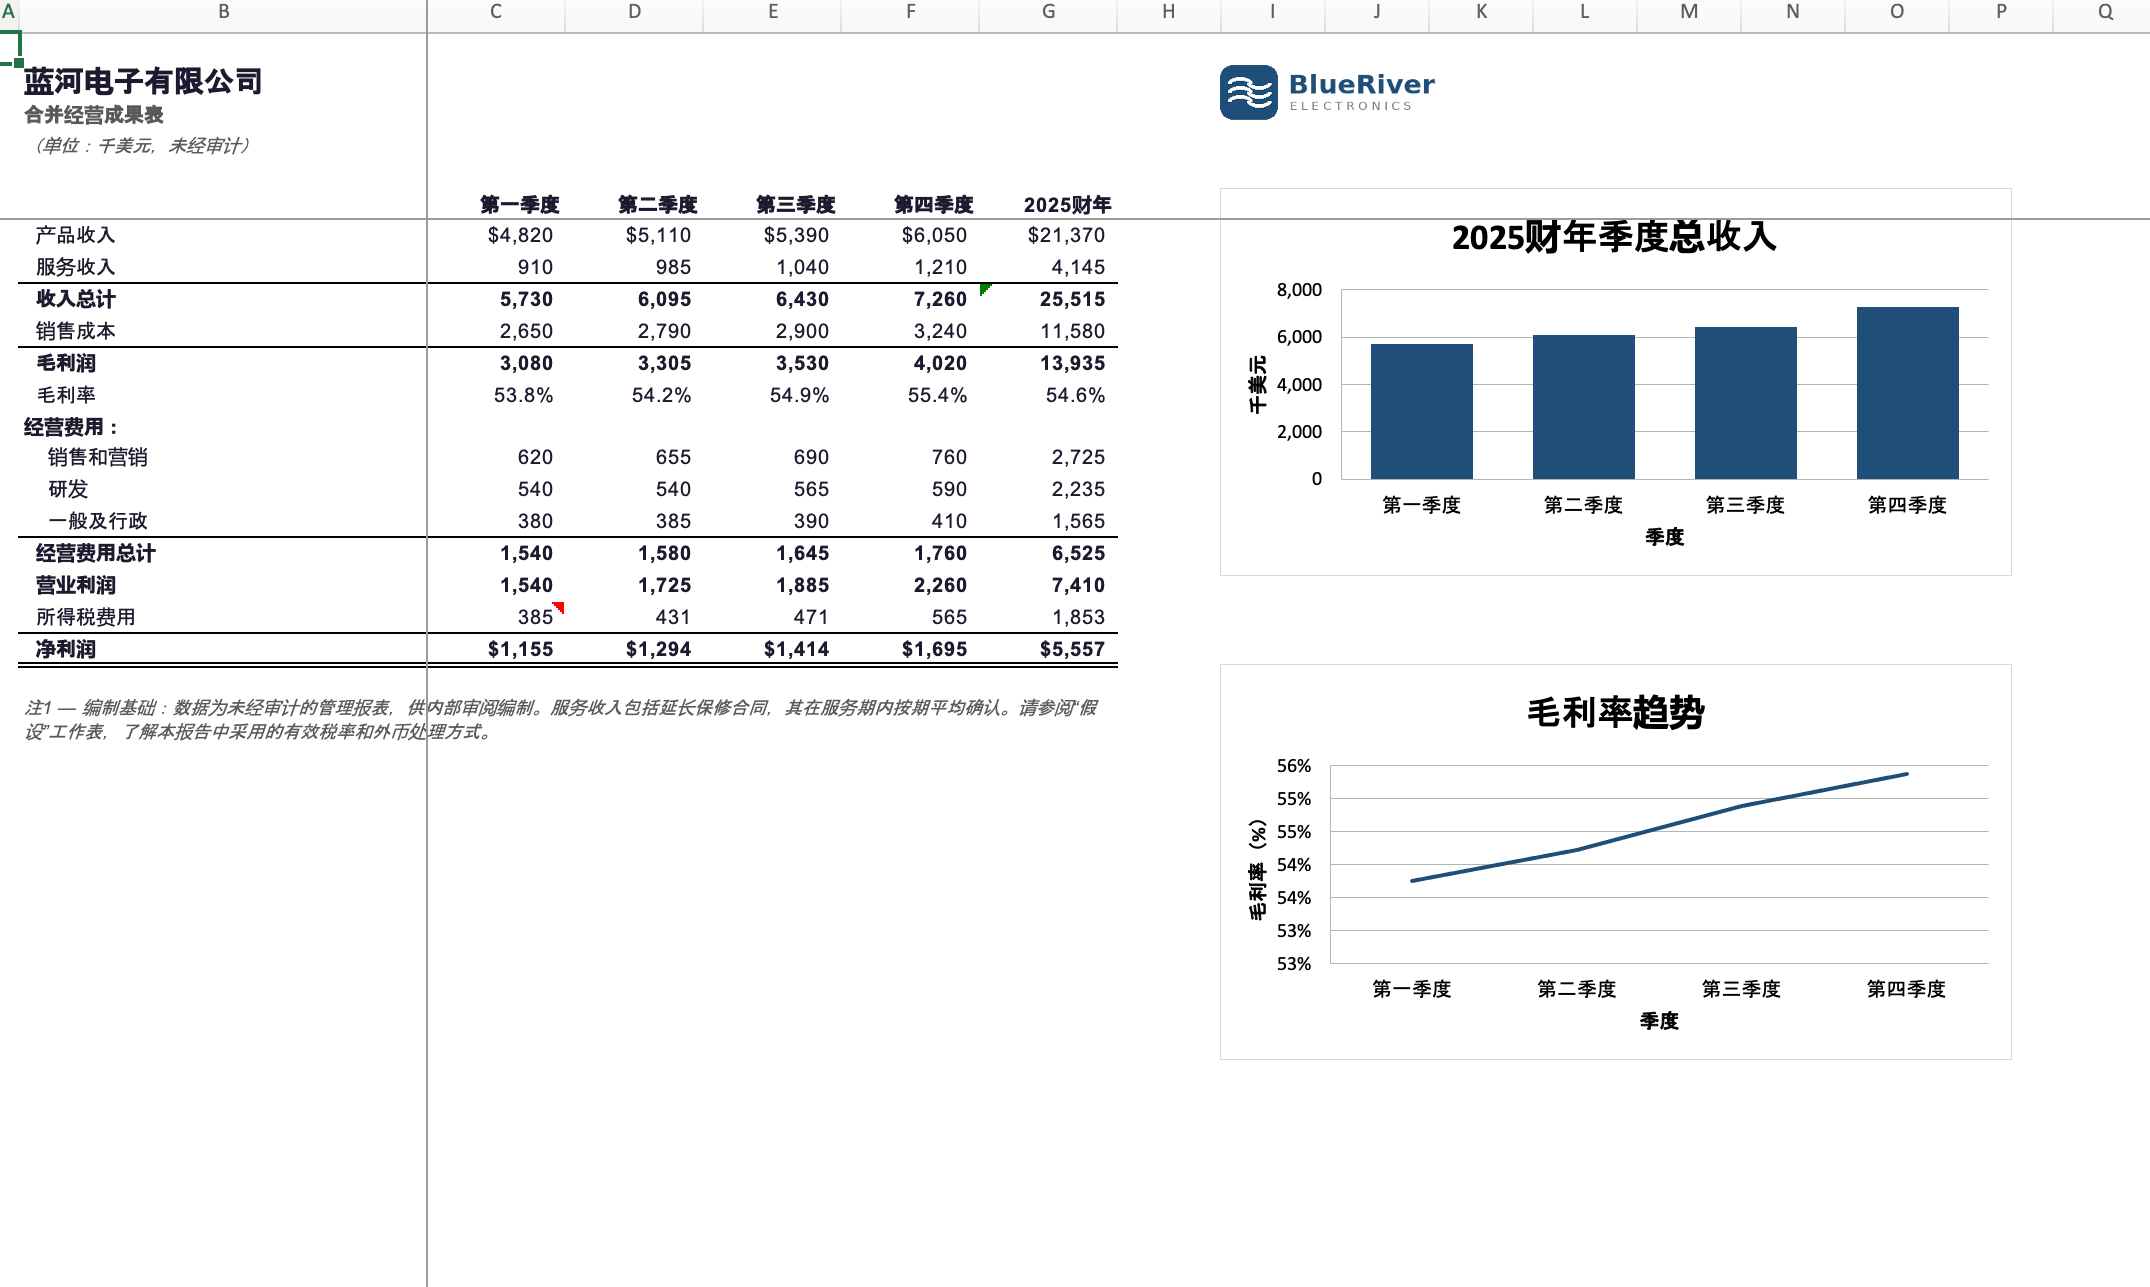Click the 销售和营销 row label
The image size is (2150, 1287).
[97, 457]
